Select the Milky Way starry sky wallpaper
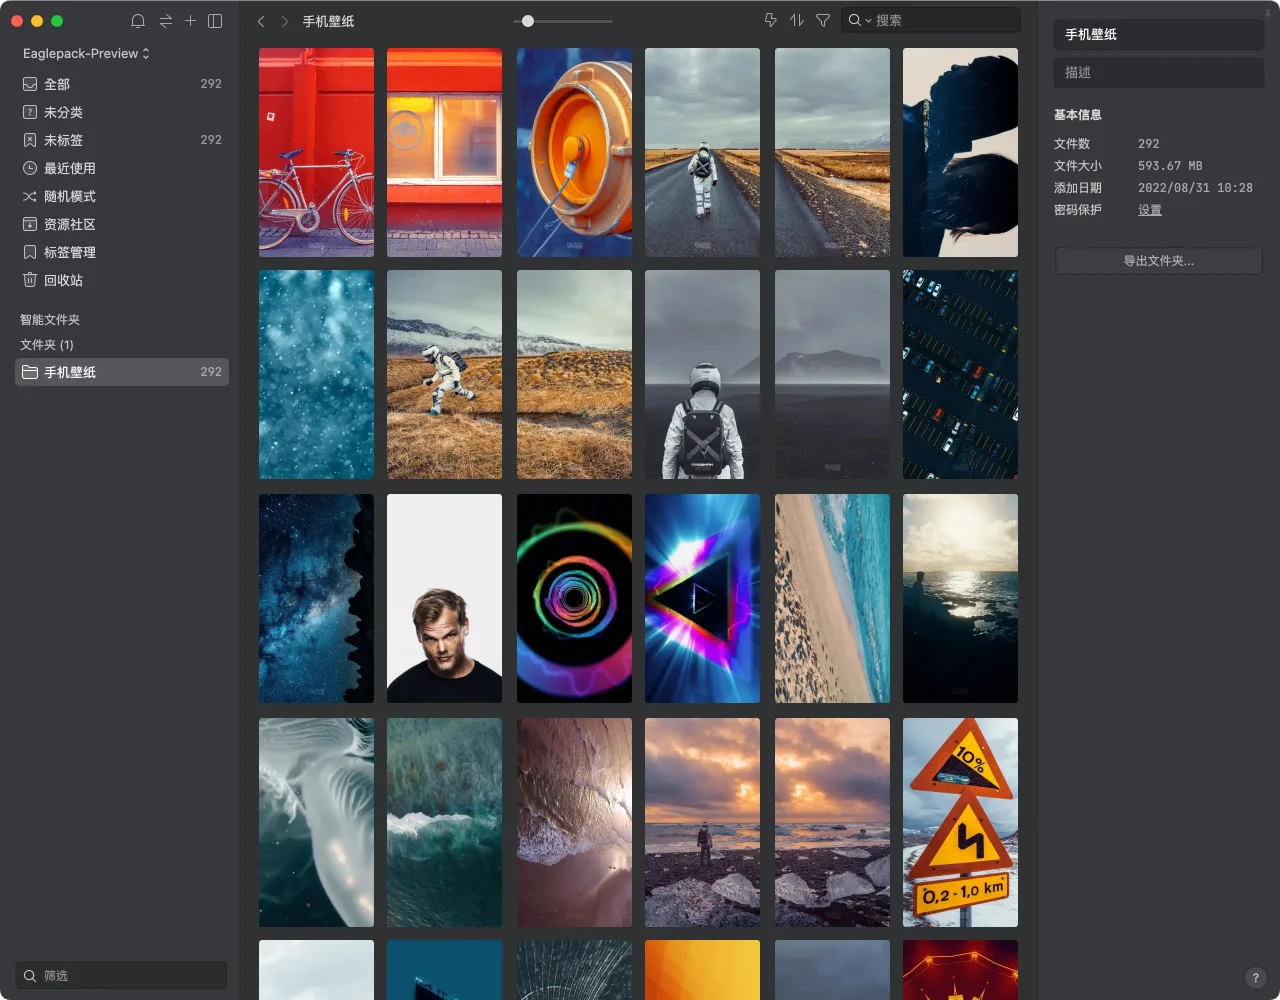 click(x=316, y=598)
